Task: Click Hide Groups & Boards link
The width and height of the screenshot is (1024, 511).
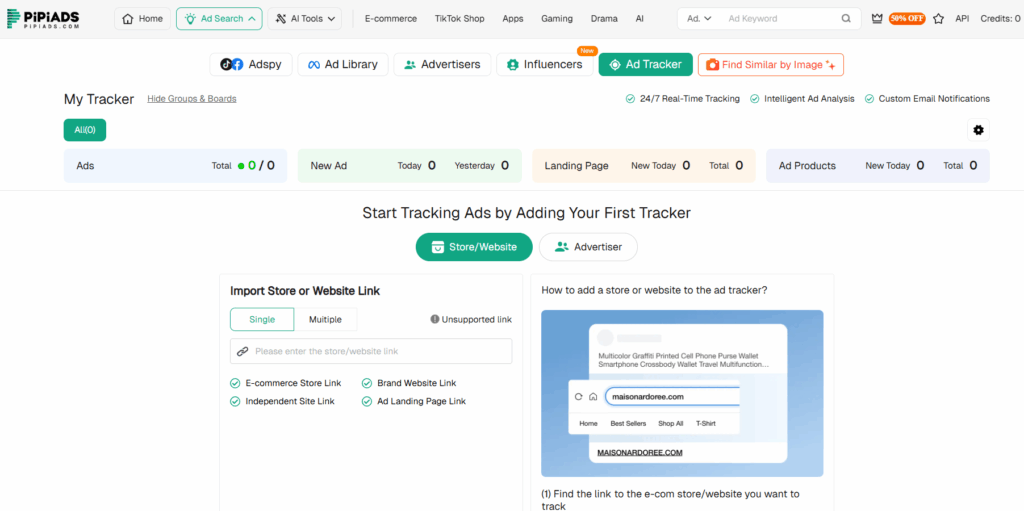Action: click(192, 99)
